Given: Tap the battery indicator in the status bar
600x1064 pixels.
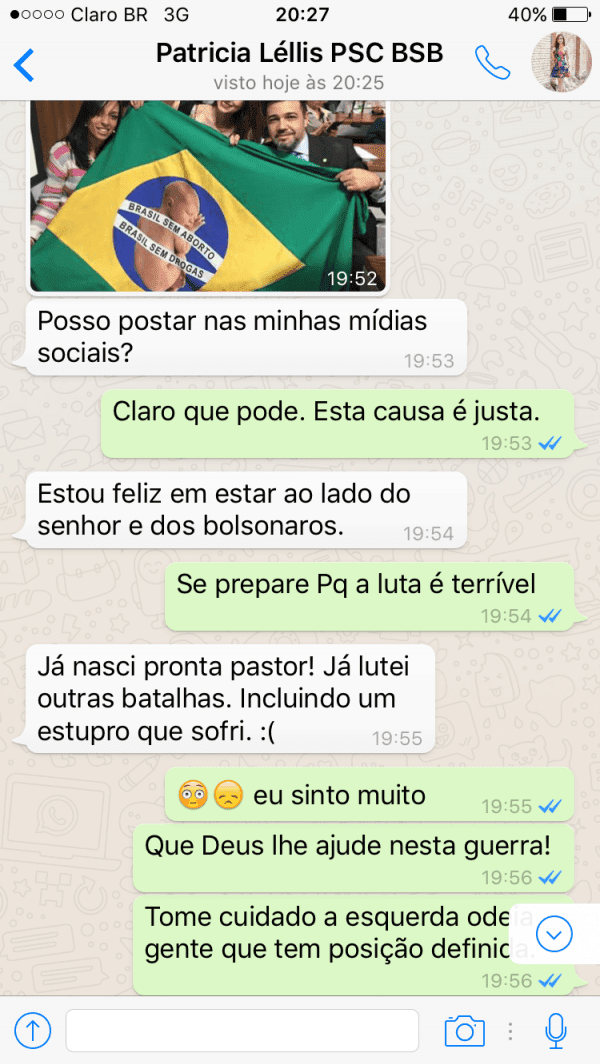Looking at the screenshot, I should point(571,14).
